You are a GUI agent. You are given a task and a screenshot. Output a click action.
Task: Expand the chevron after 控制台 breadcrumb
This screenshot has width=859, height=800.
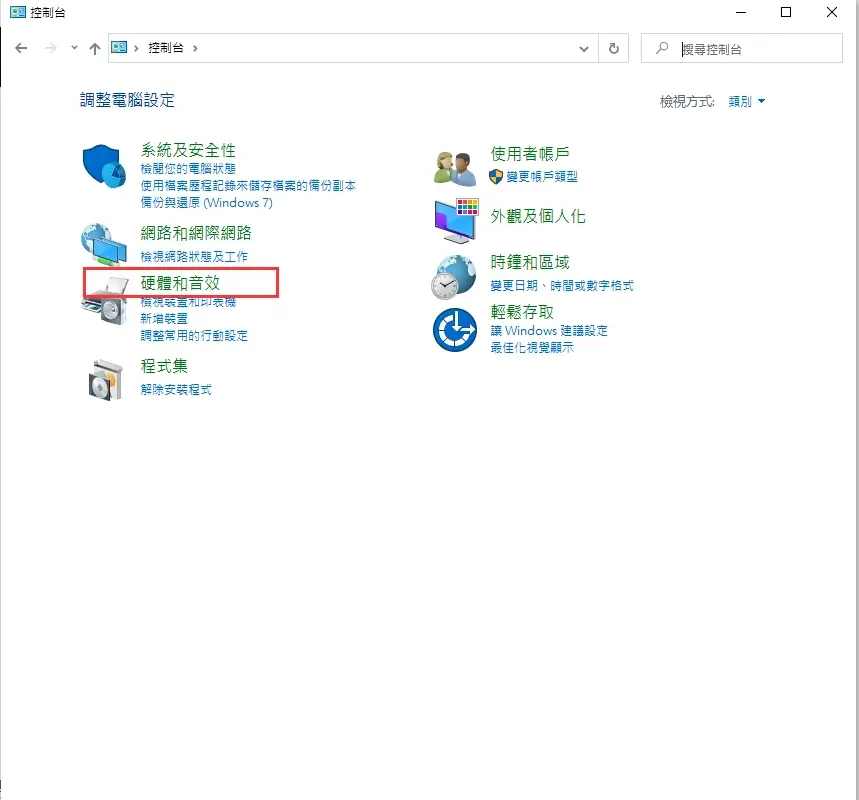coord(195,48)
